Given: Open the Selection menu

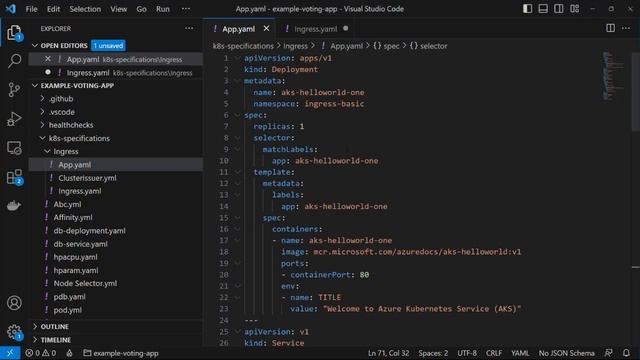Looking at the screenshot, I should (85, 9).
